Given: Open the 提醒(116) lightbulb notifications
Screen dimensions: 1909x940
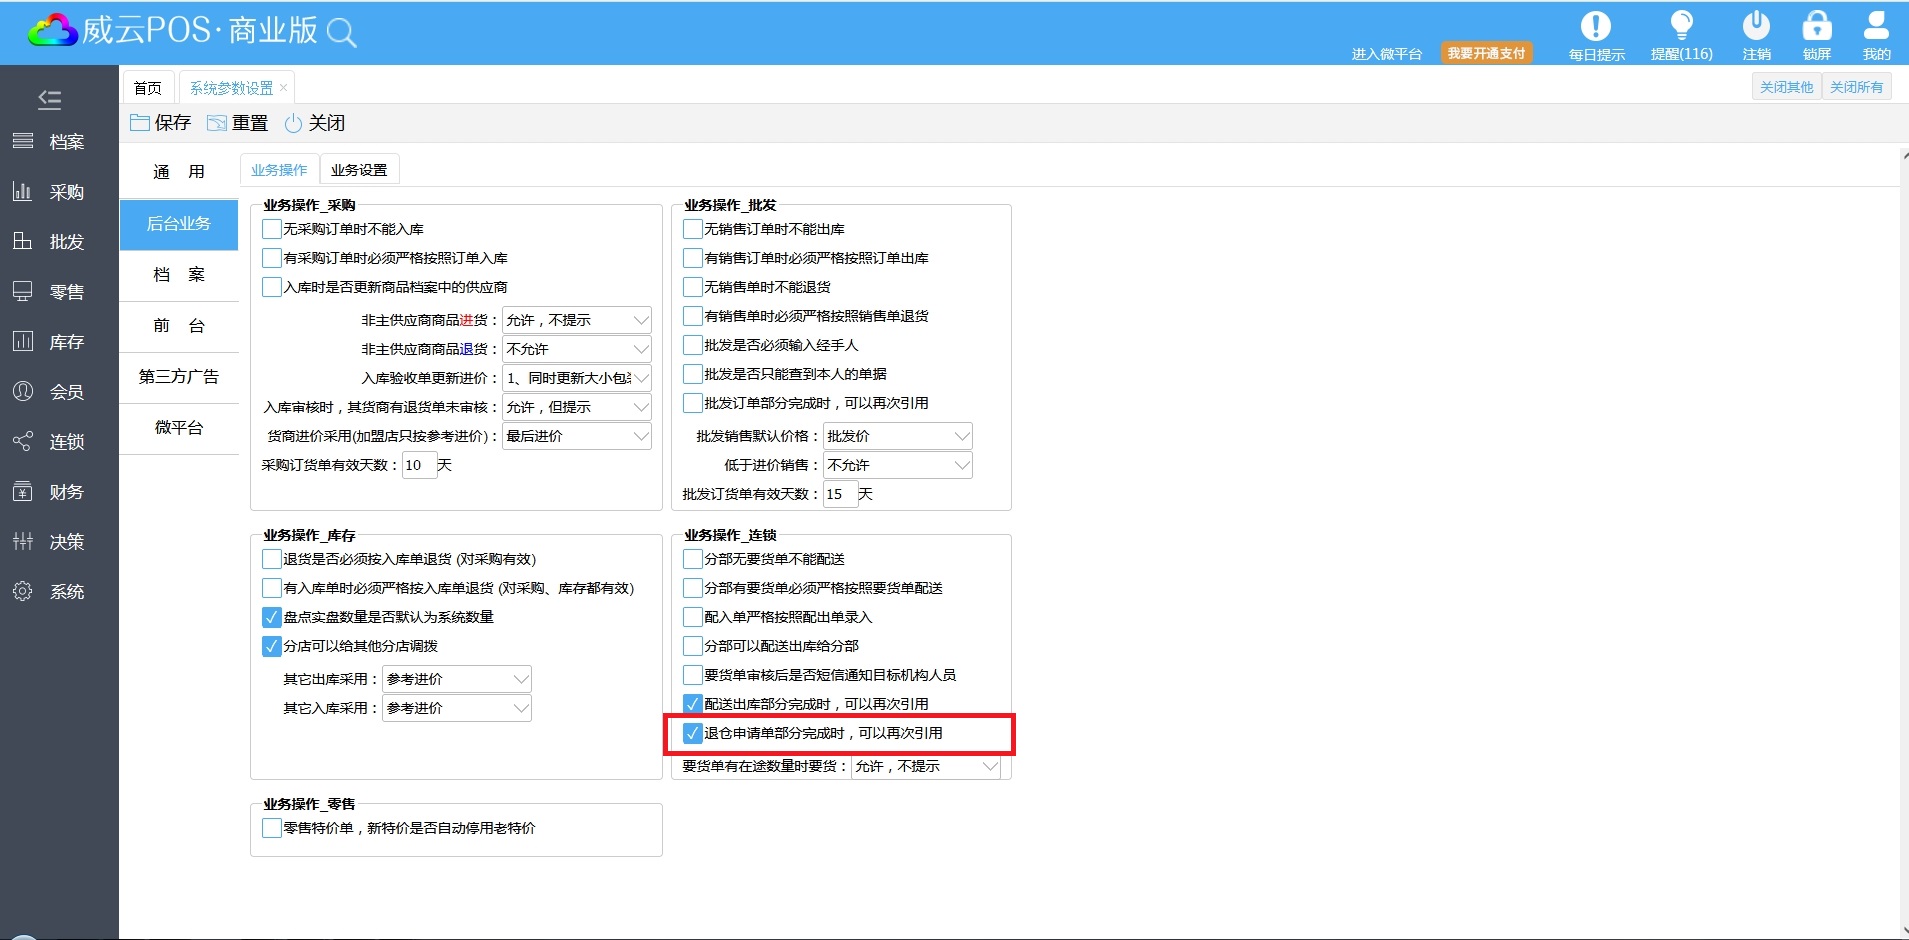Looking at the screenshot, I should [1681, 27].
